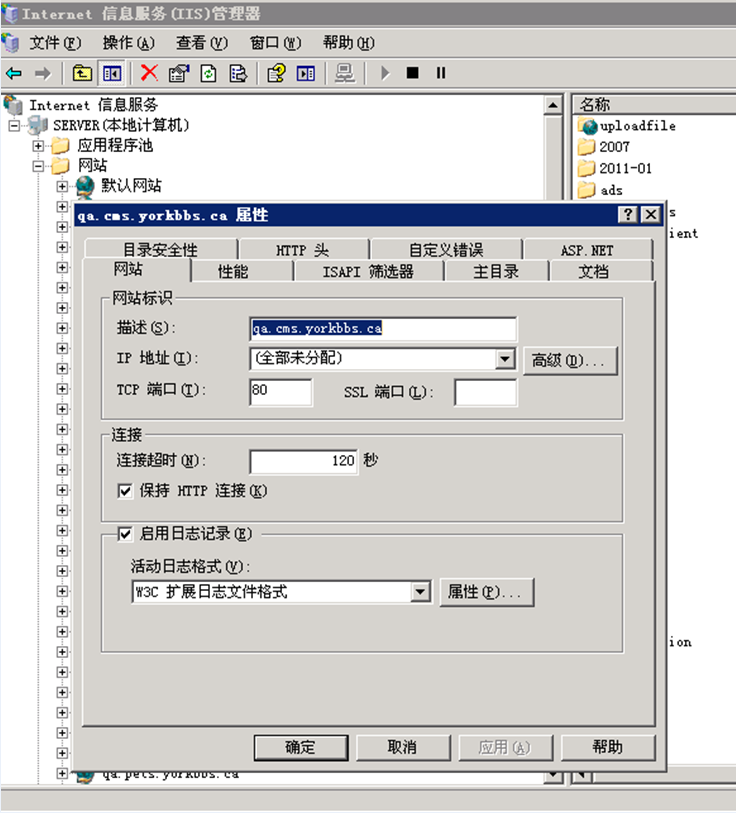Click the 默认网站 globe icon
Viewport: 736px width, 813px height.
point(85,186)
